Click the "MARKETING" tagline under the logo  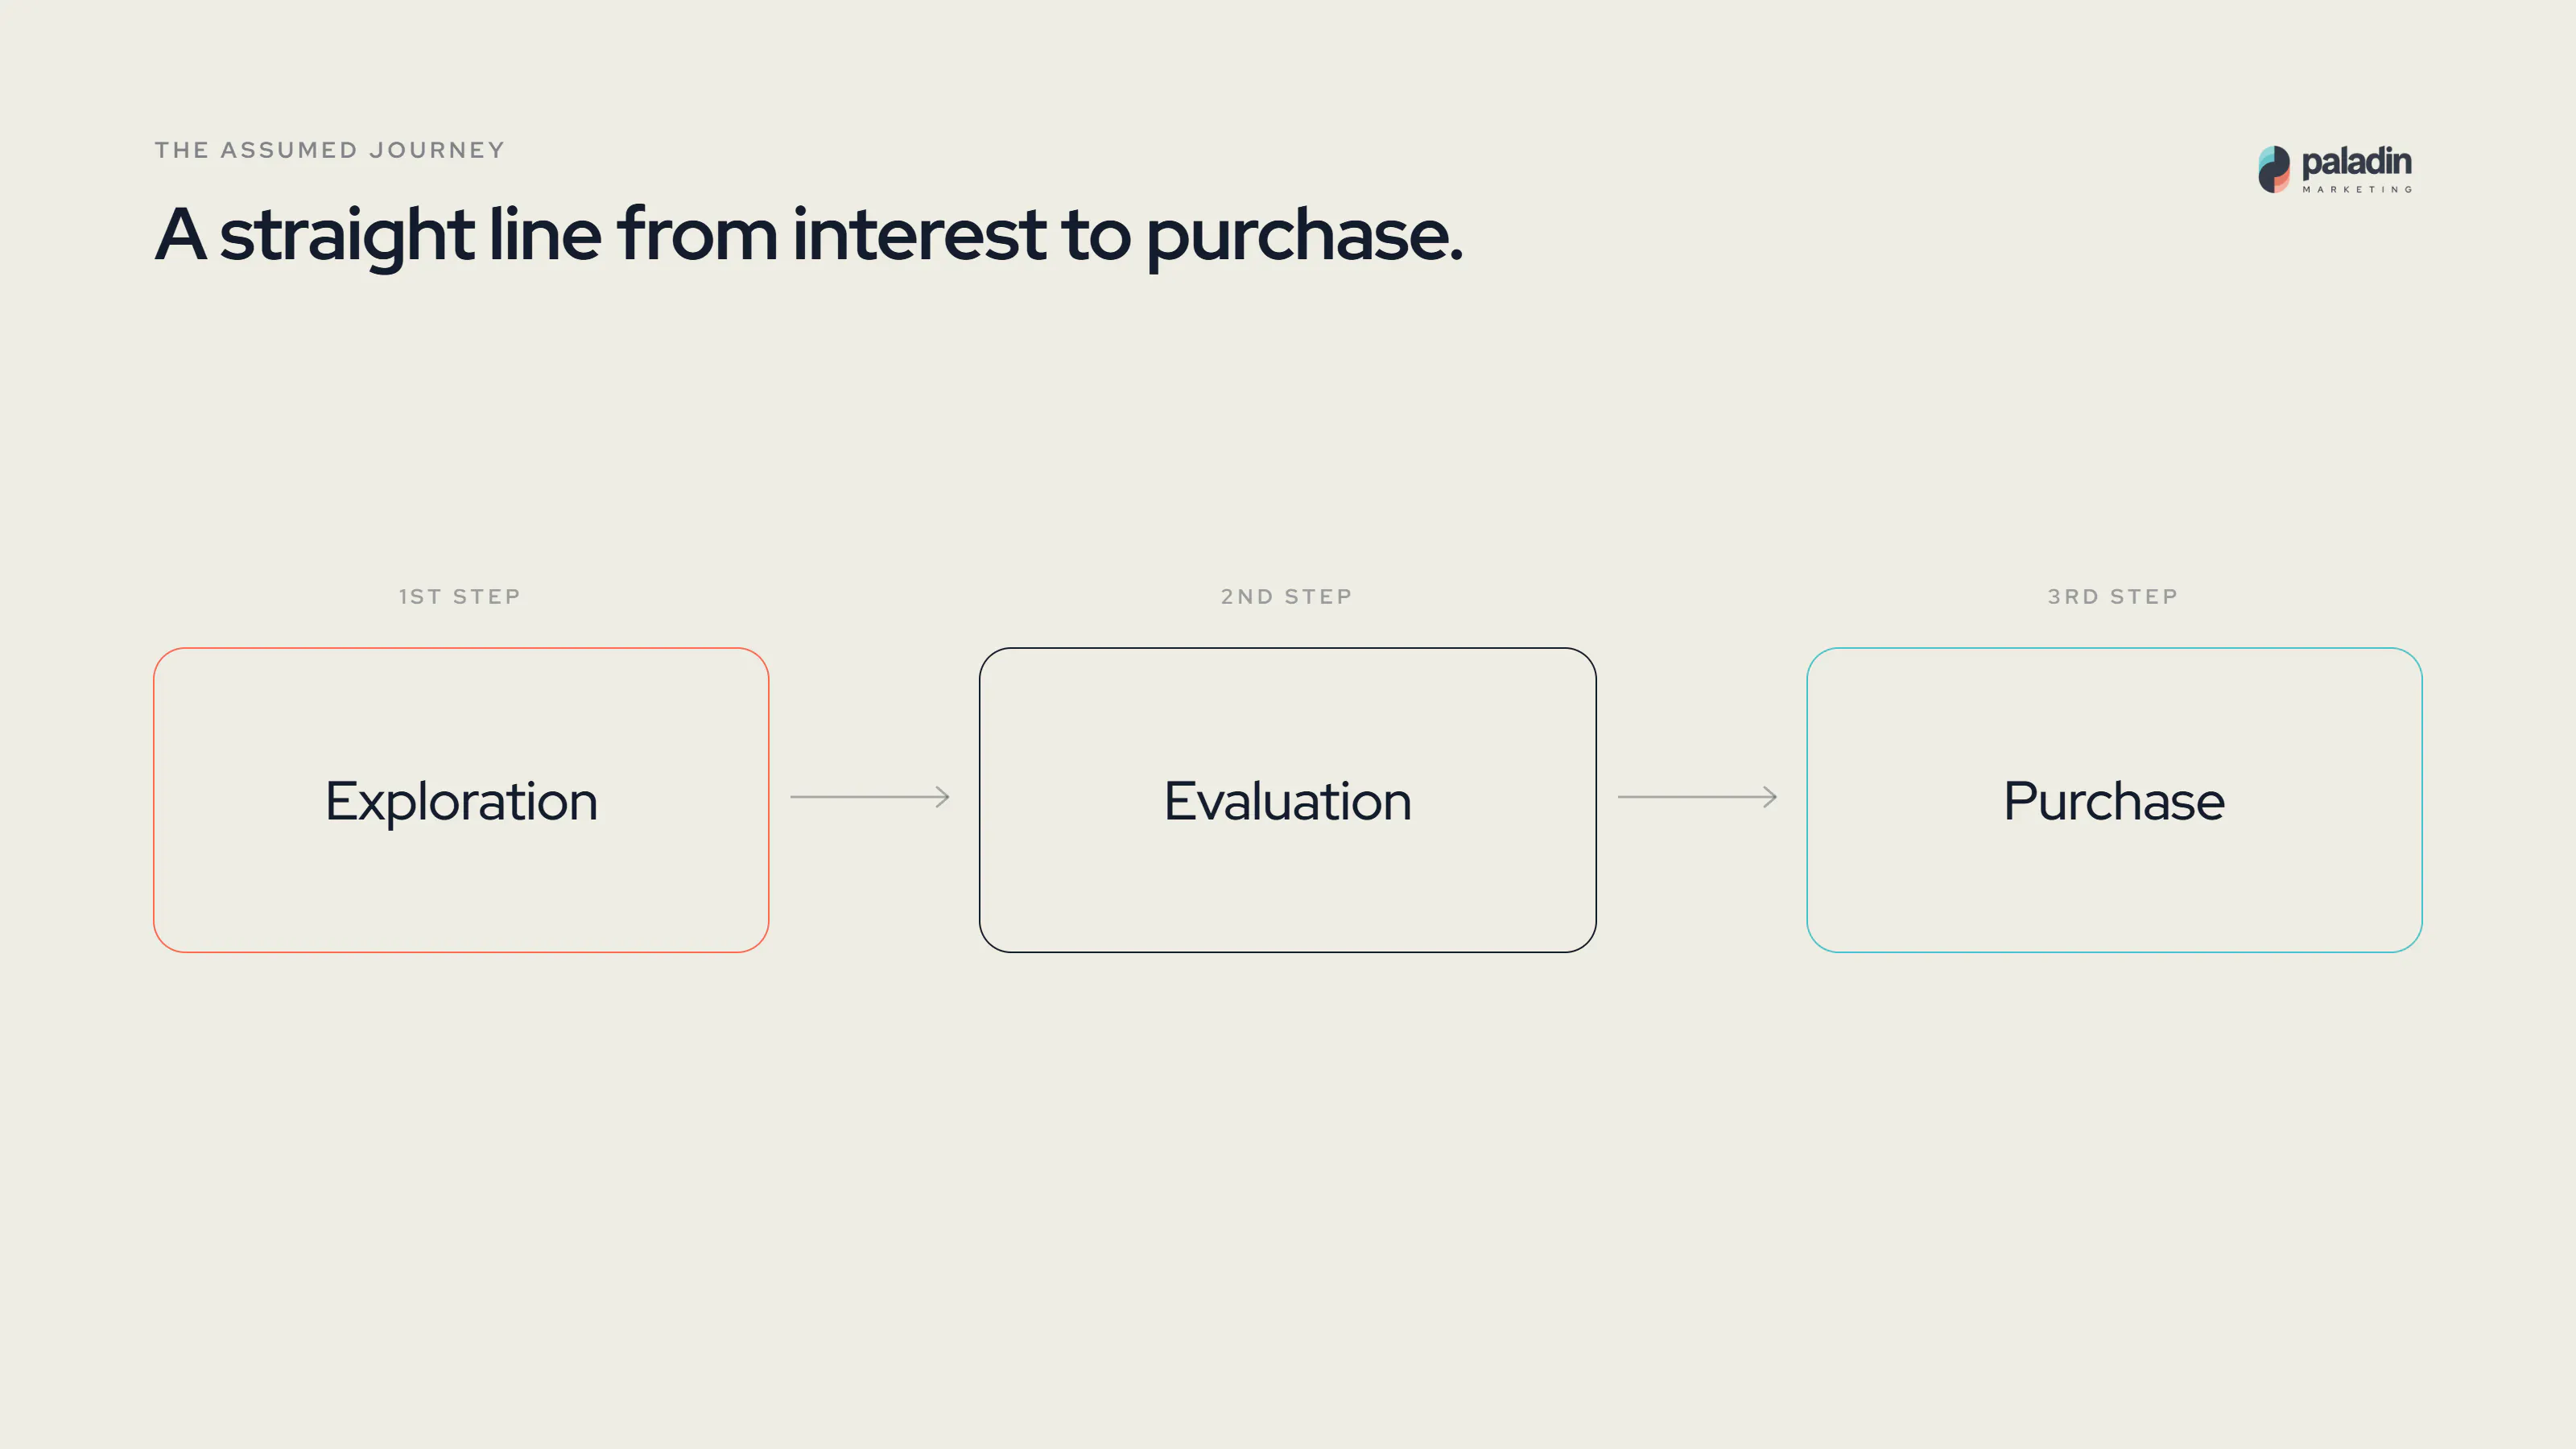pos(2357,189)
